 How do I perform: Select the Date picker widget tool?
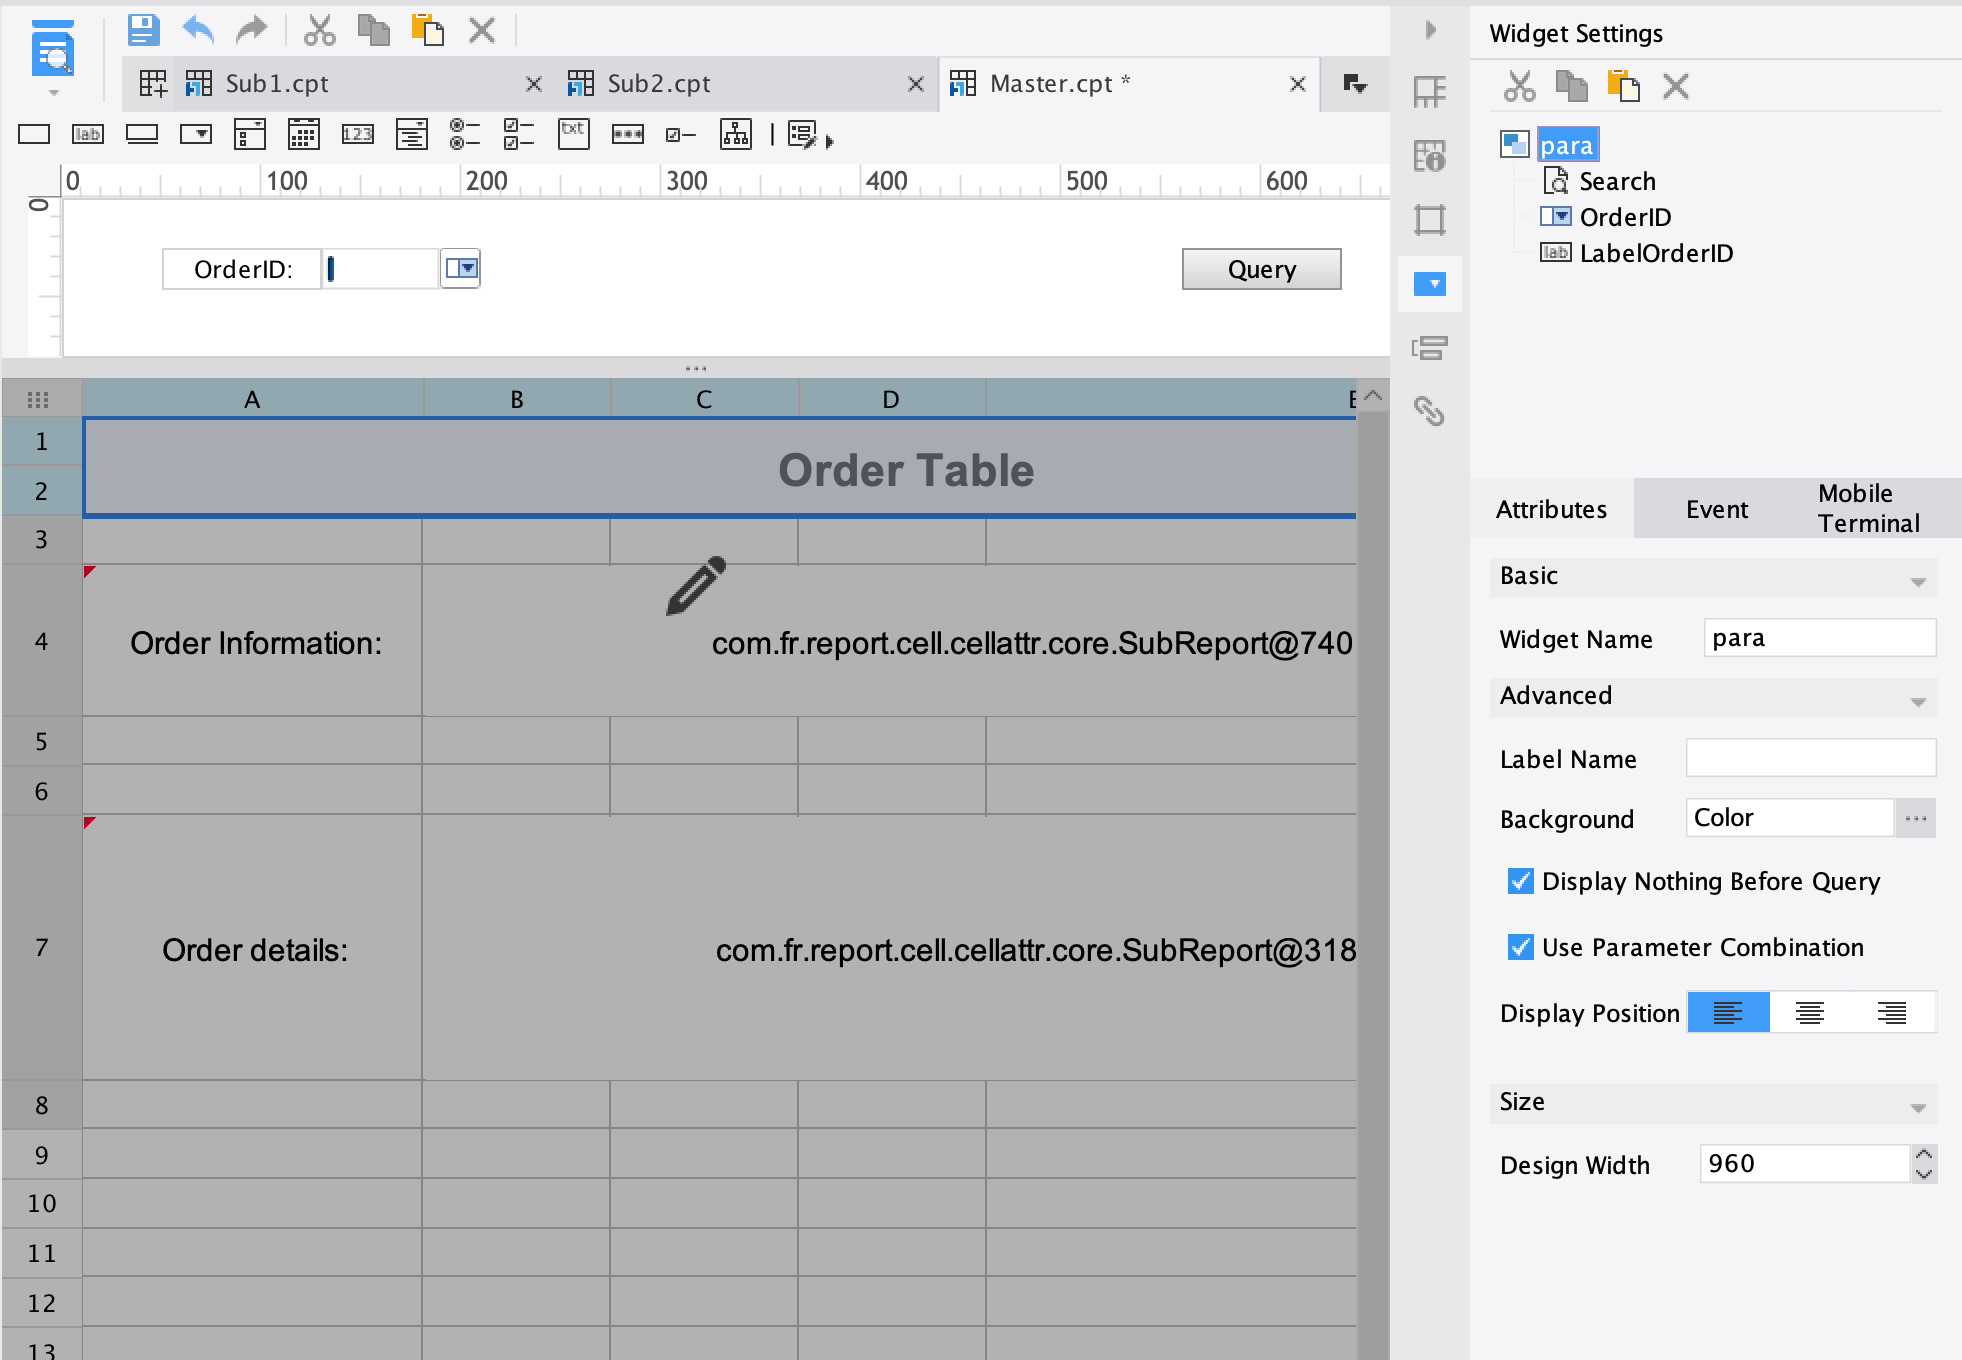pos(304,134)
